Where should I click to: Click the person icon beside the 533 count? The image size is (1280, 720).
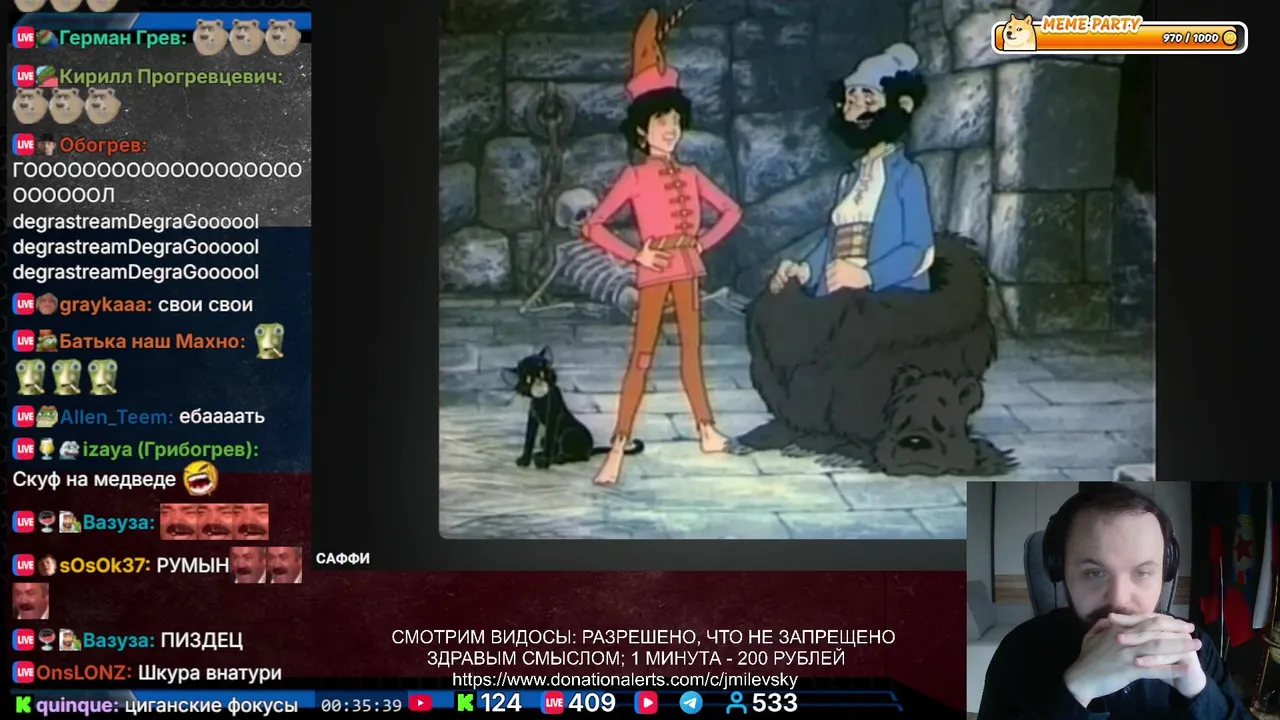(737, 703)
